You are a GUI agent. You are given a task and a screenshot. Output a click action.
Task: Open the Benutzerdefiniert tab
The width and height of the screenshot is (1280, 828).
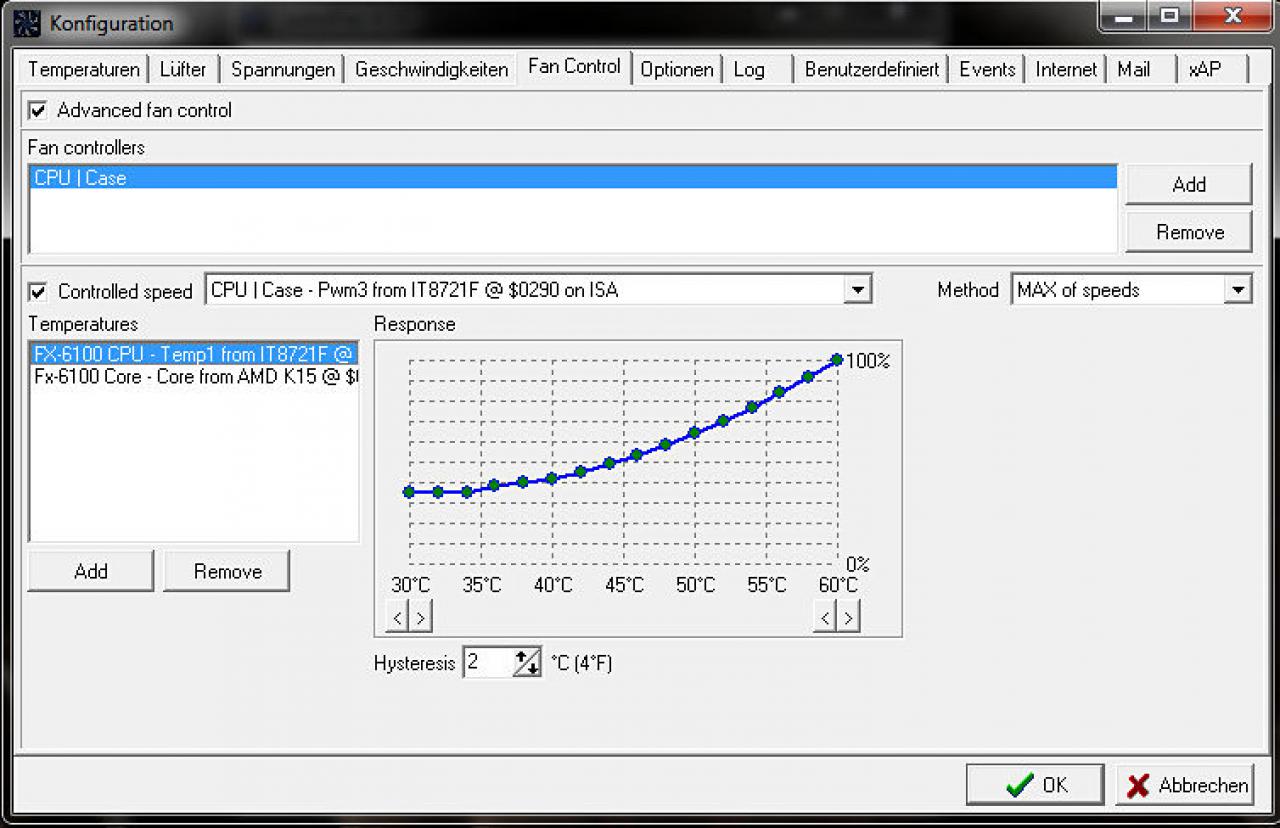coord(872,69)
